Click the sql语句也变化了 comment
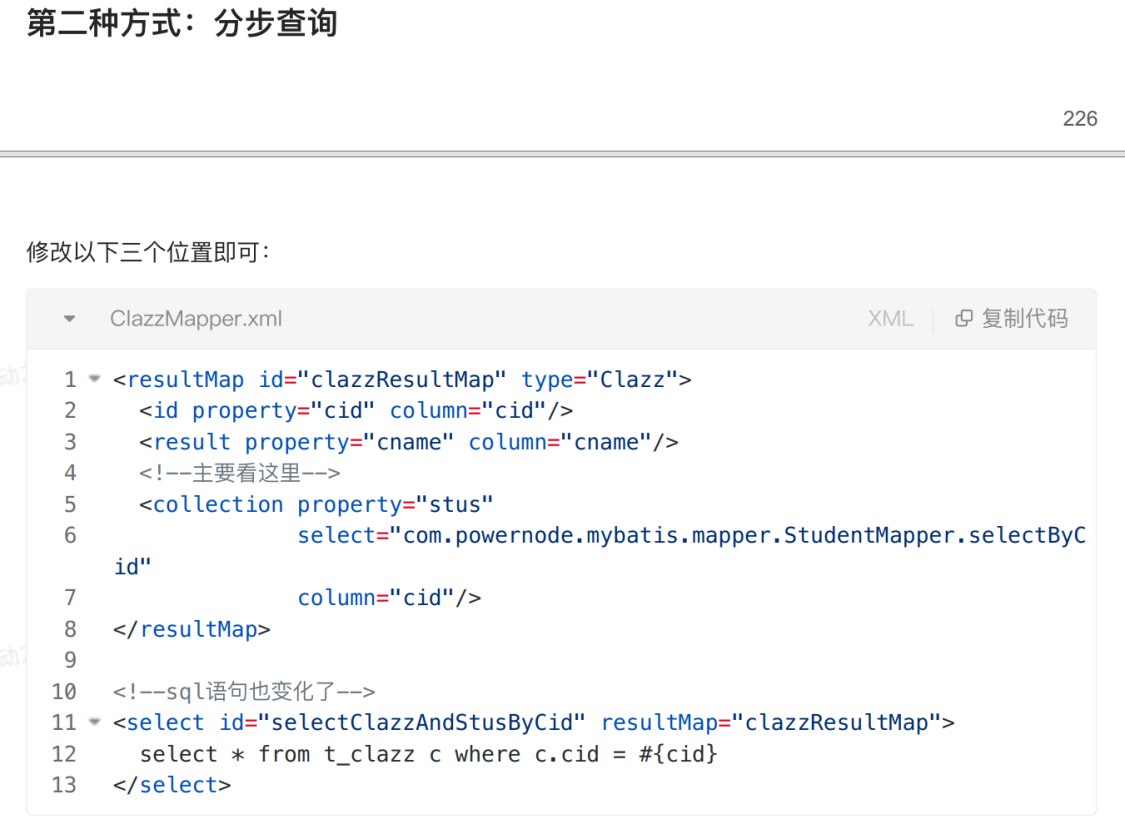The width and height of the screenshot is (1125, 824). point(244,691)
